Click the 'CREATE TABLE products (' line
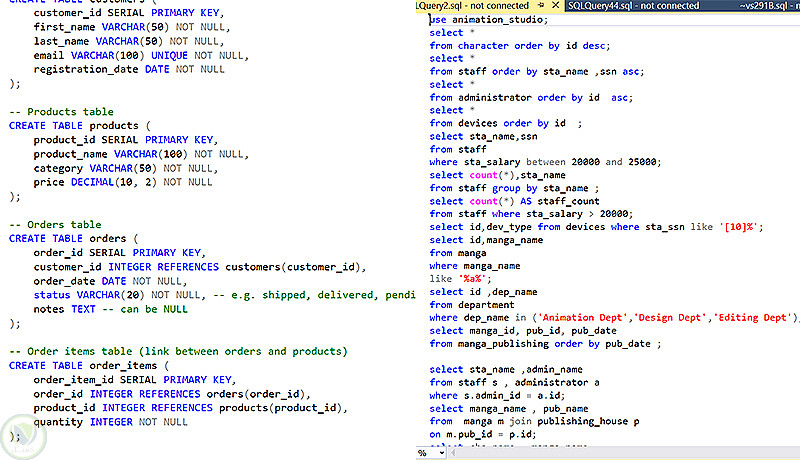 [80, 125]
